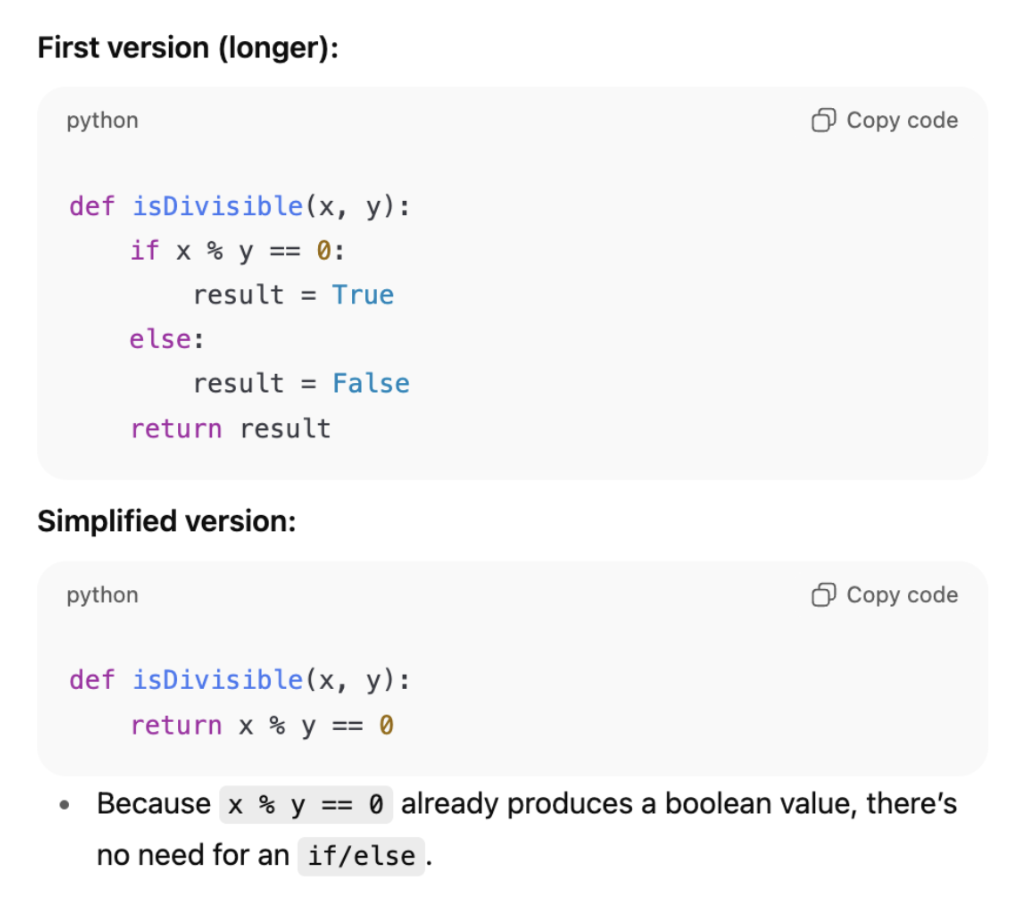Click "Simplified version:" heading

click(167, 521)
